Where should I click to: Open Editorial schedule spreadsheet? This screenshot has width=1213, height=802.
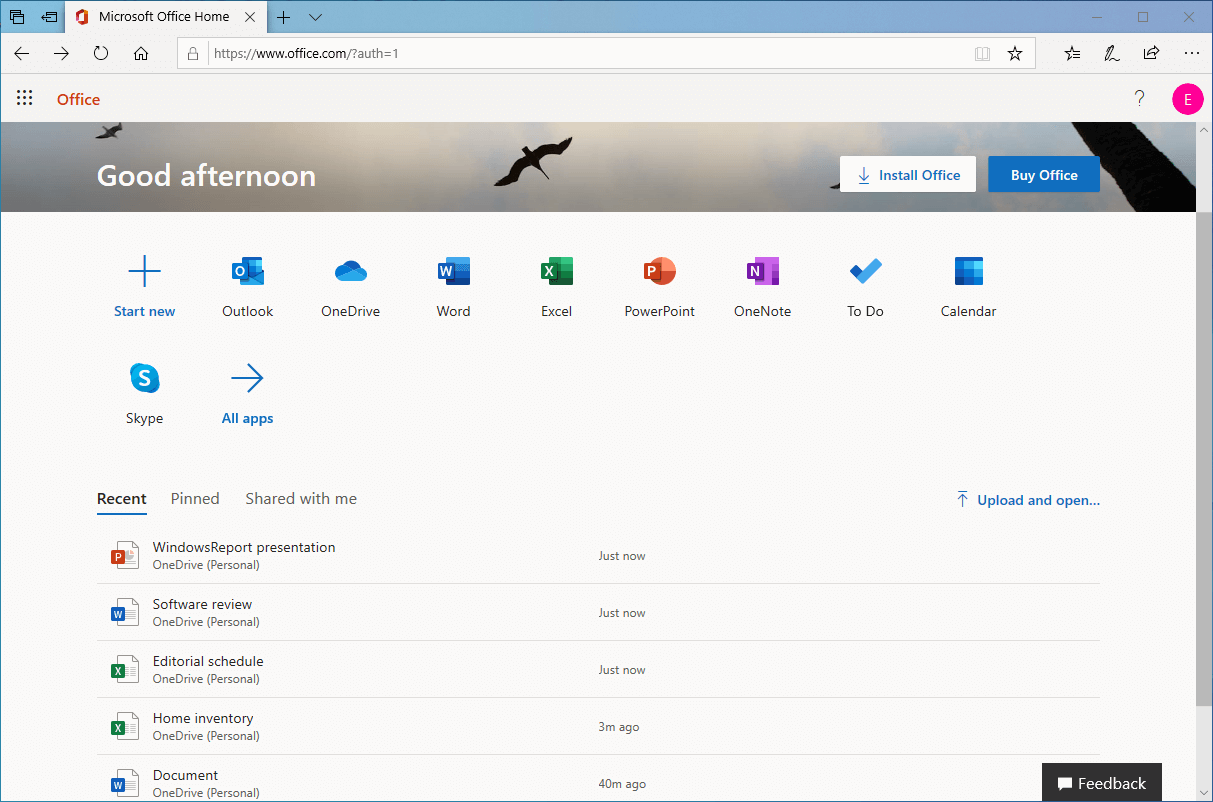598,670
